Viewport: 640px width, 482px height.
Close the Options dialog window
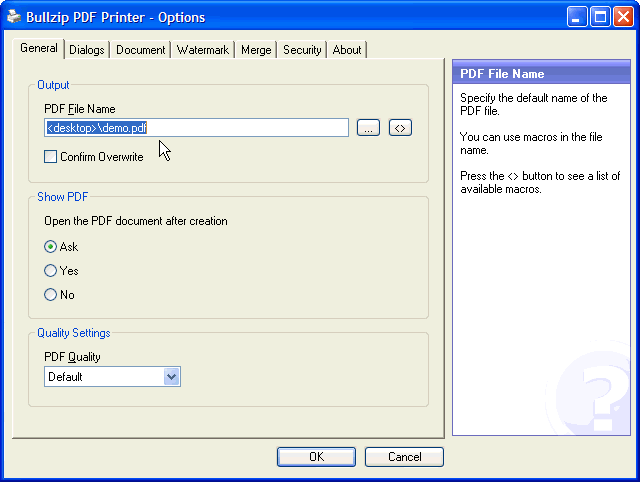pyautogui.click(x=622, y=17)
